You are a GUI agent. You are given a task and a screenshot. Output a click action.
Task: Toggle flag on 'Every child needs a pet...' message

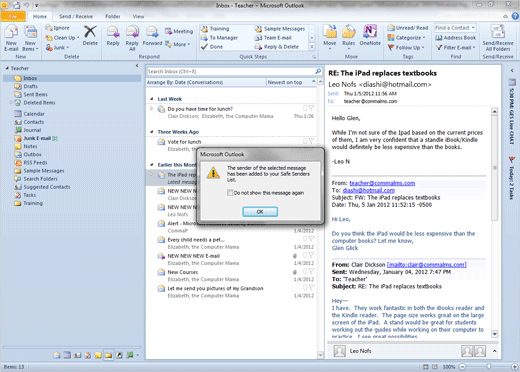(312, 239)
